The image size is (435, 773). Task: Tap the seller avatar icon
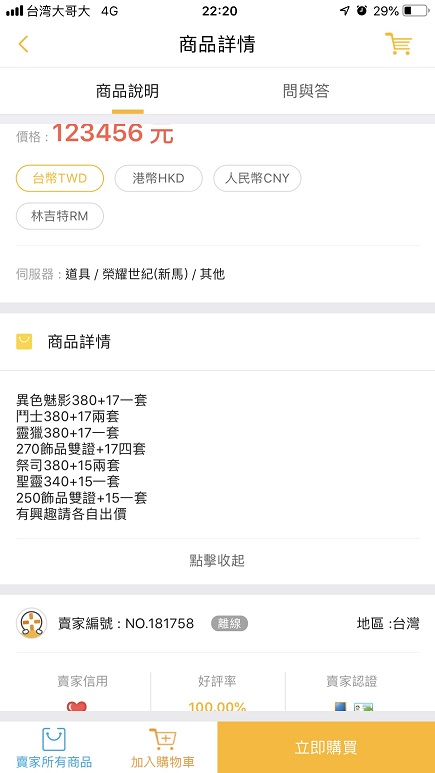tap(32, 623)
